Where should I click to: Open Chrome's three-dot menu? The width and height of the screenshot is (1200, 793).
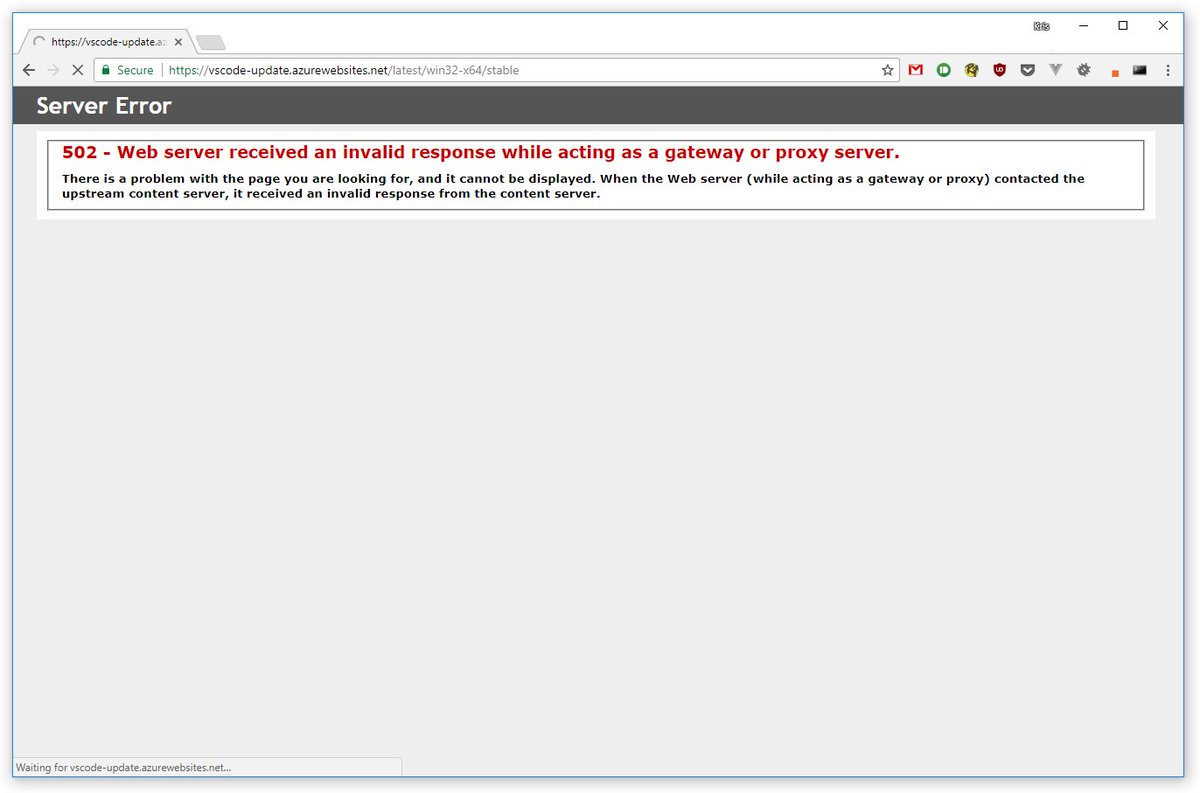click(1168, 70)
